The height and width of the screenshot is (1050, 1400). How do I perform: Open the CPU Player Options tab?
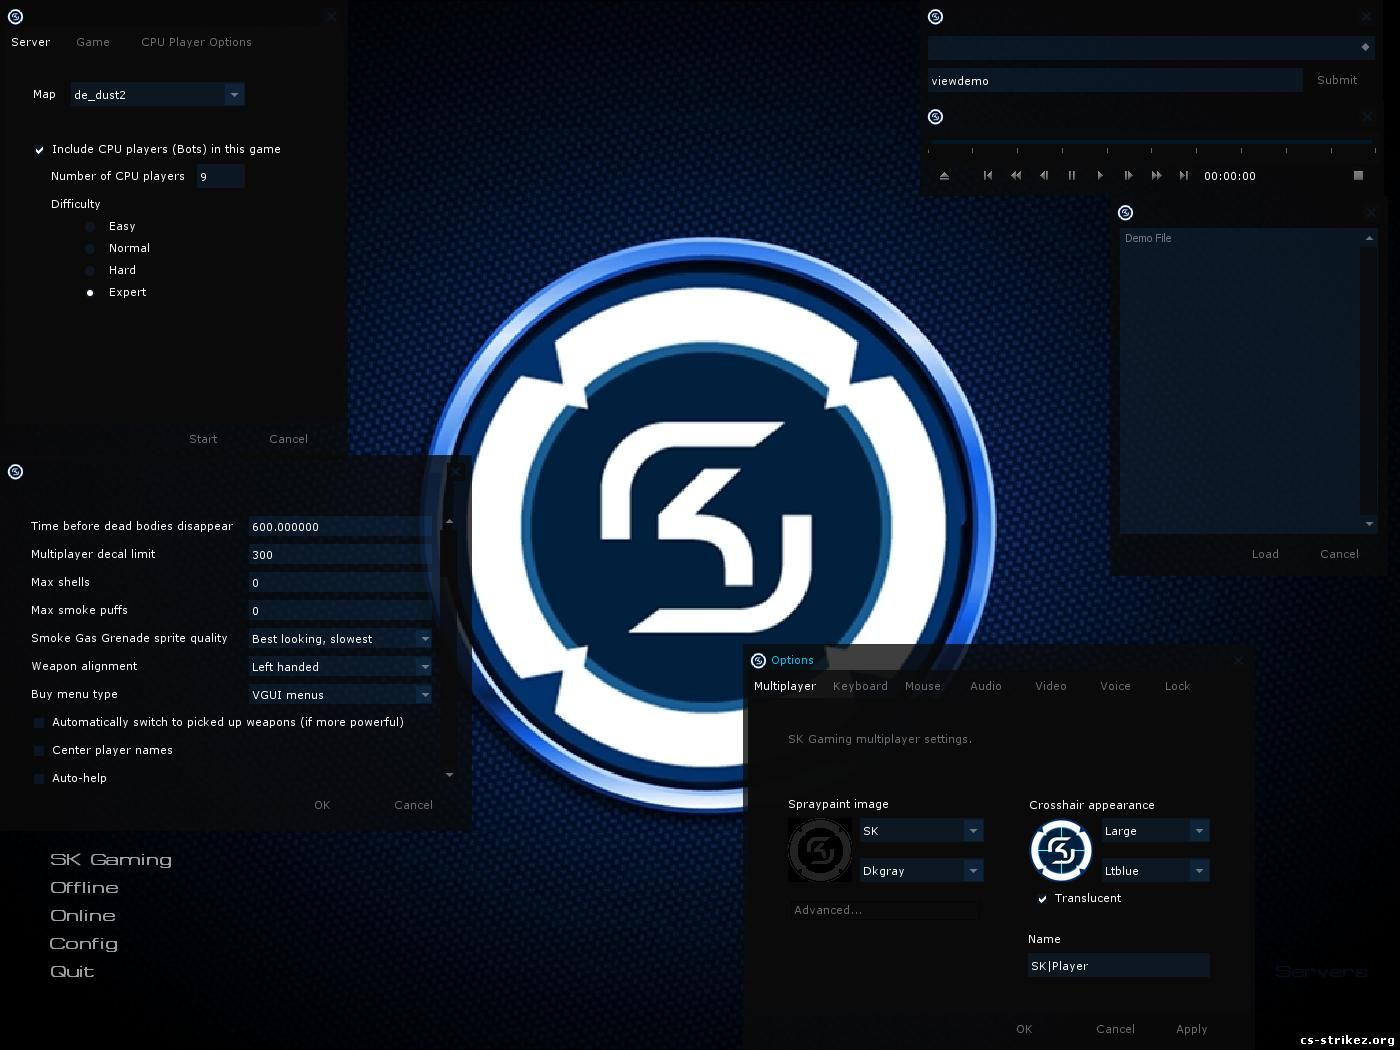click(196, 42)
